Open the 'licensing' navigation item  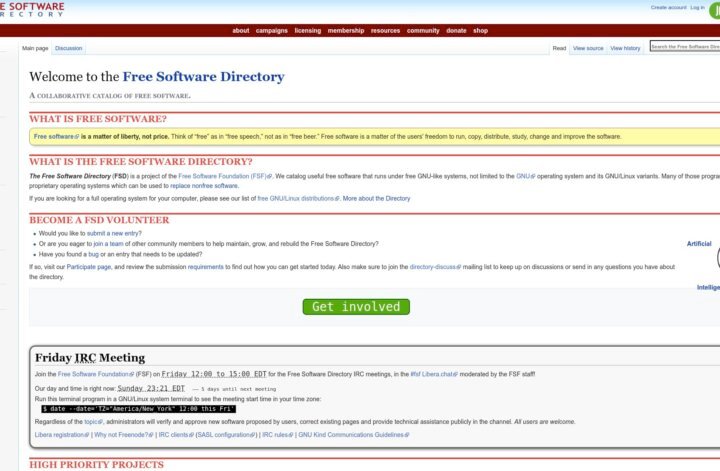[308, 31]
